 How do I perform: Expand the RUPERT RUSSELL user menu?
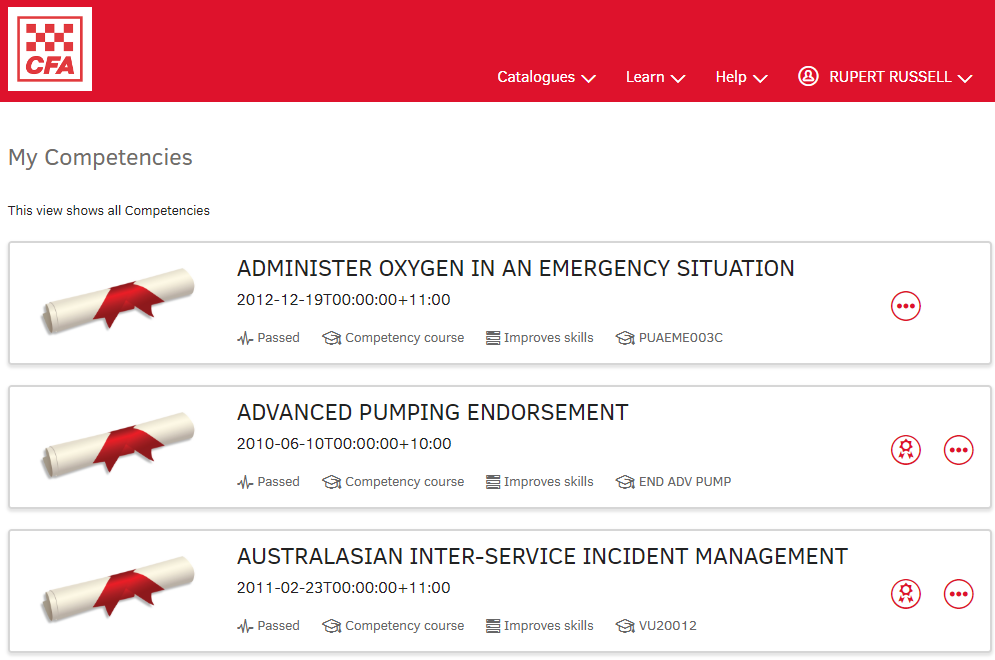click(885, 77)
